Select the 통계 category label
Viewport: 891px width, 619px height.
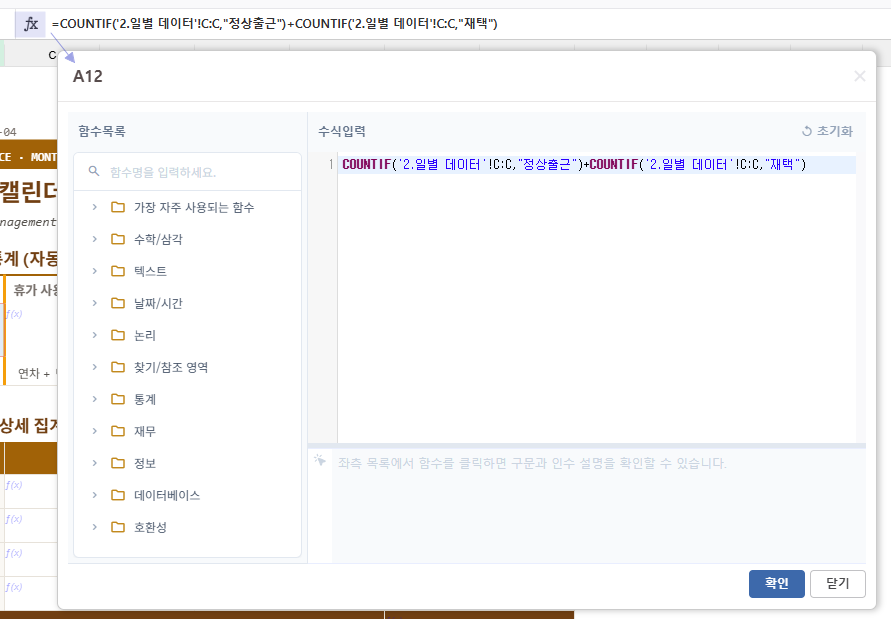point(144,400)
